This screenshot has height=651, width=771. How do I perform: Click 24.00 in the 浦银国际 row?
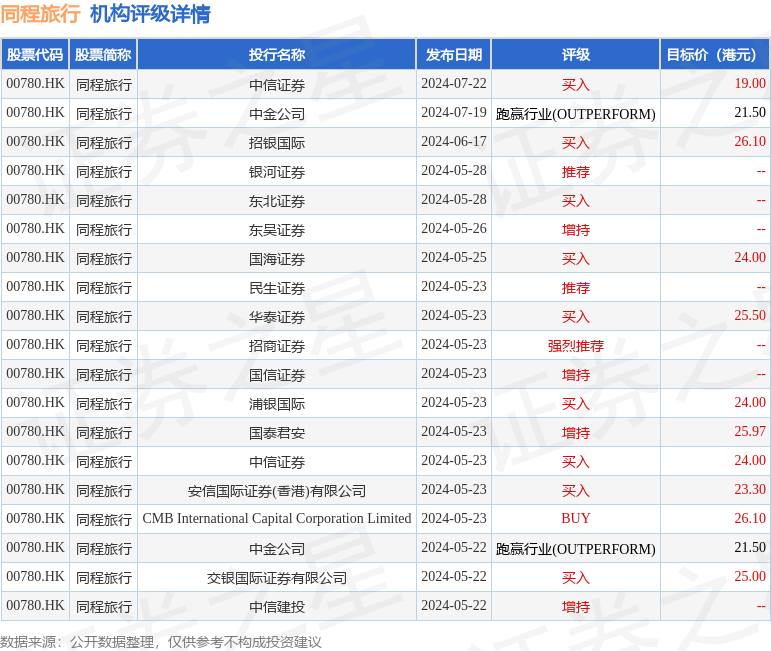click(750, 402)
